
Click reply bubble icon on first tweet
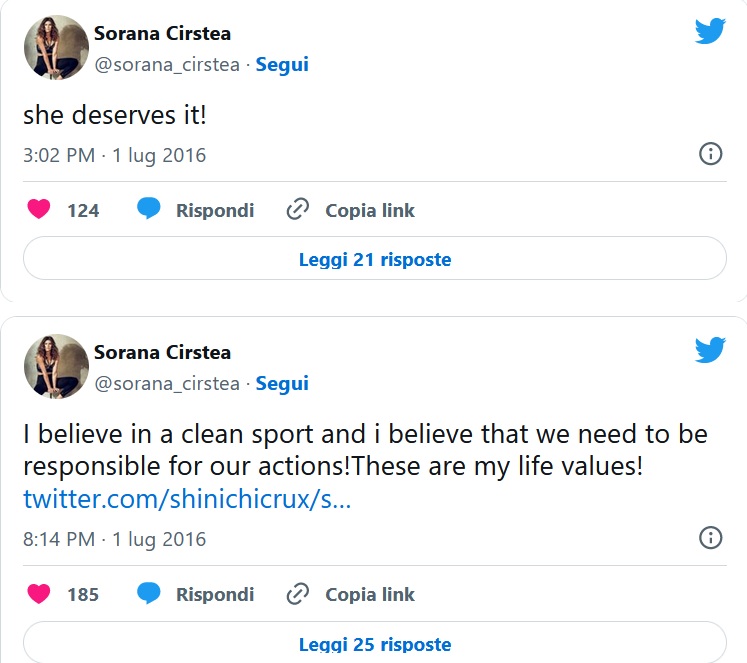coord(149,210)
